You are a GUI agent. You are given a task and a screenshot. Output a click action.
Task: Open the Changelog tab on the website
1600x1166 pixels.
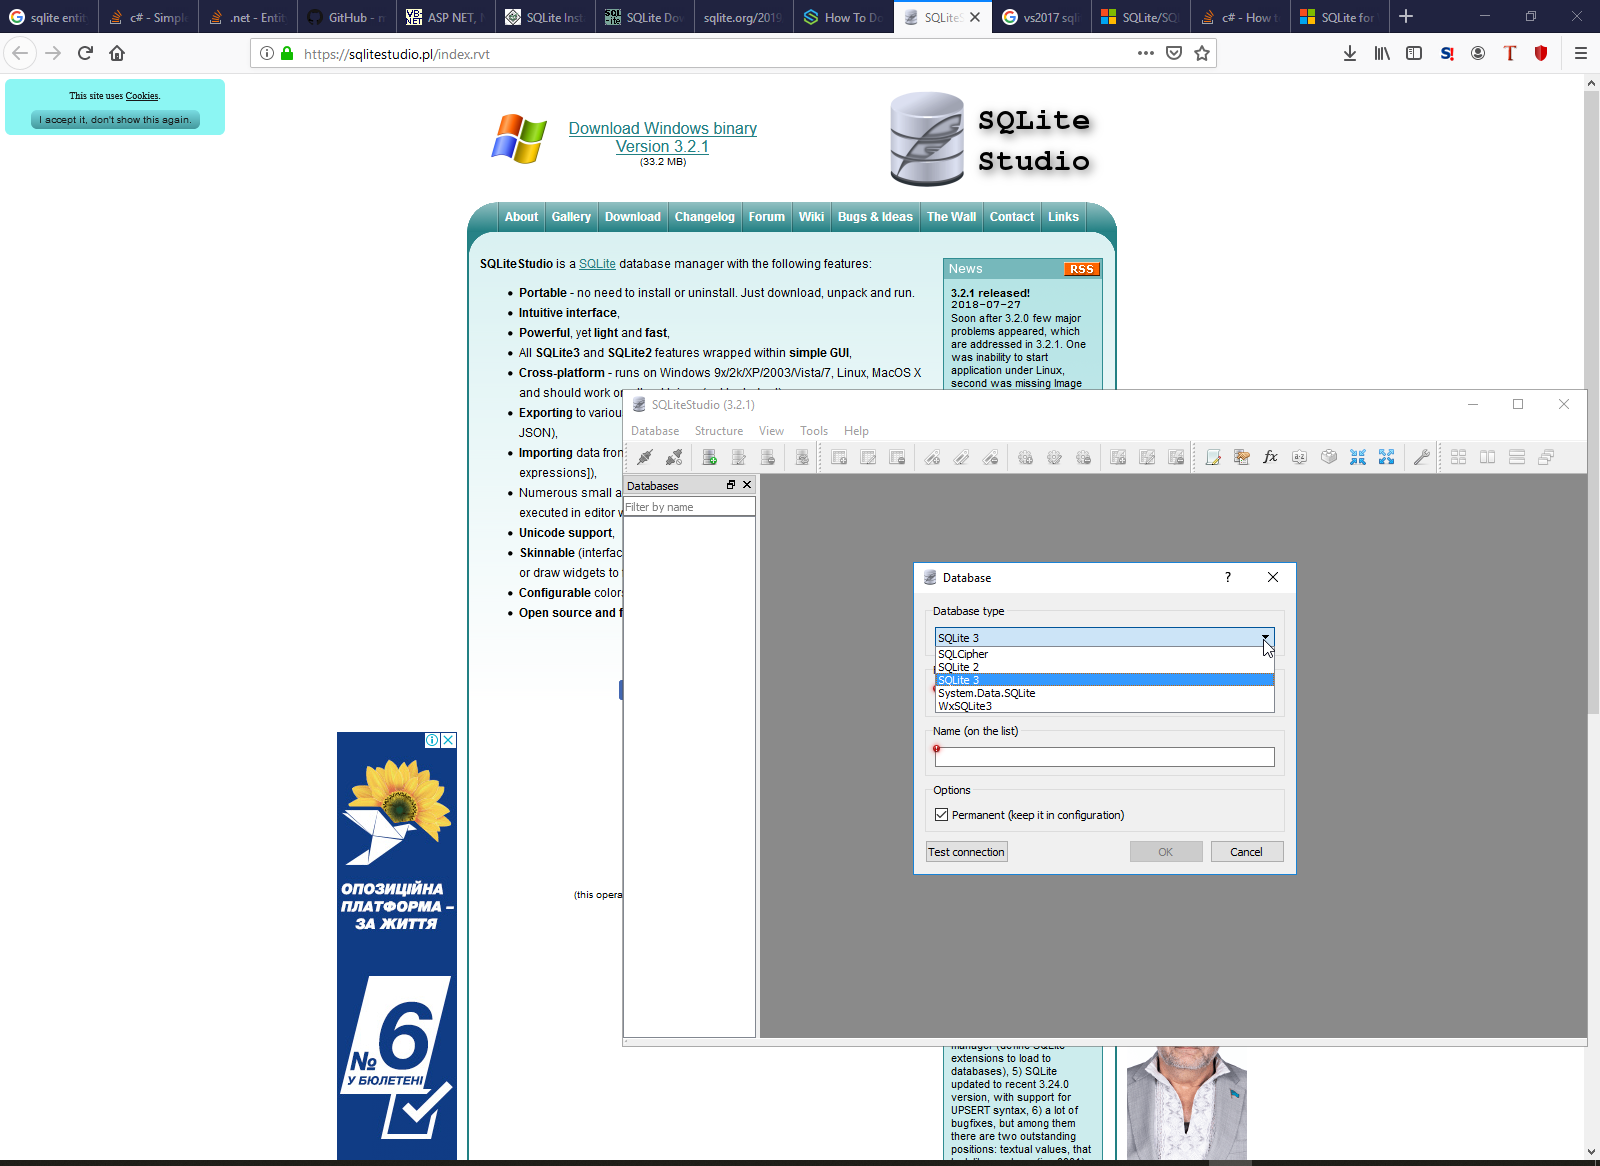[704, 217]
